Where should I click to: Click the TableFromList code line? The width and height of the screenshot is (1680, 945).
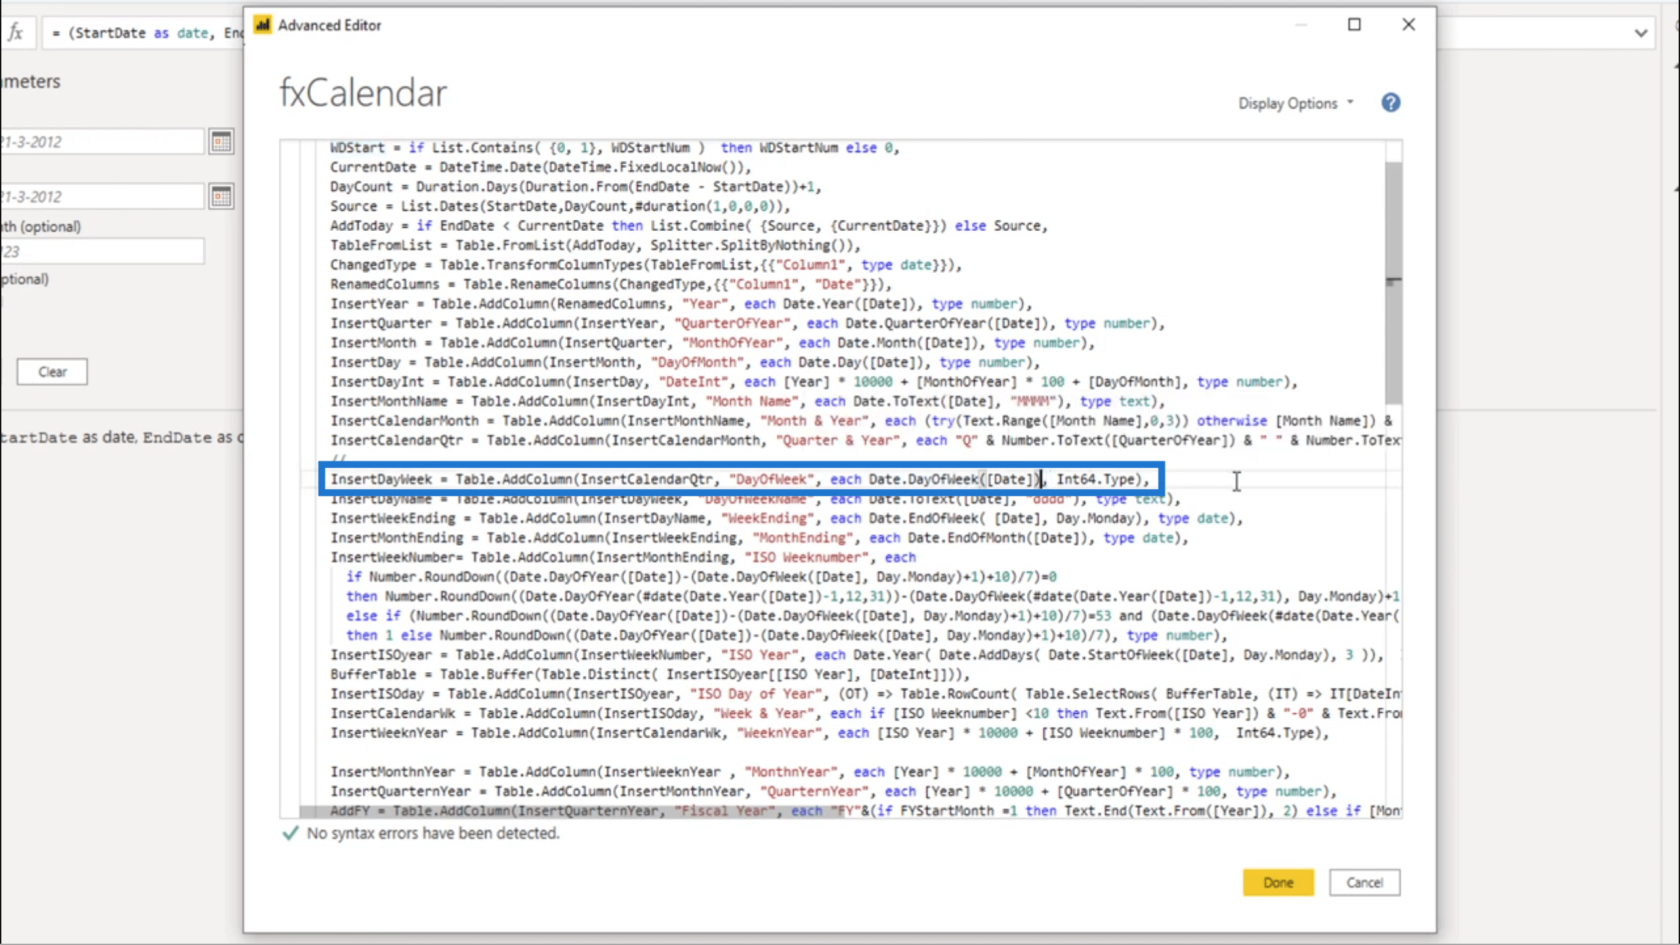[595, 245]
